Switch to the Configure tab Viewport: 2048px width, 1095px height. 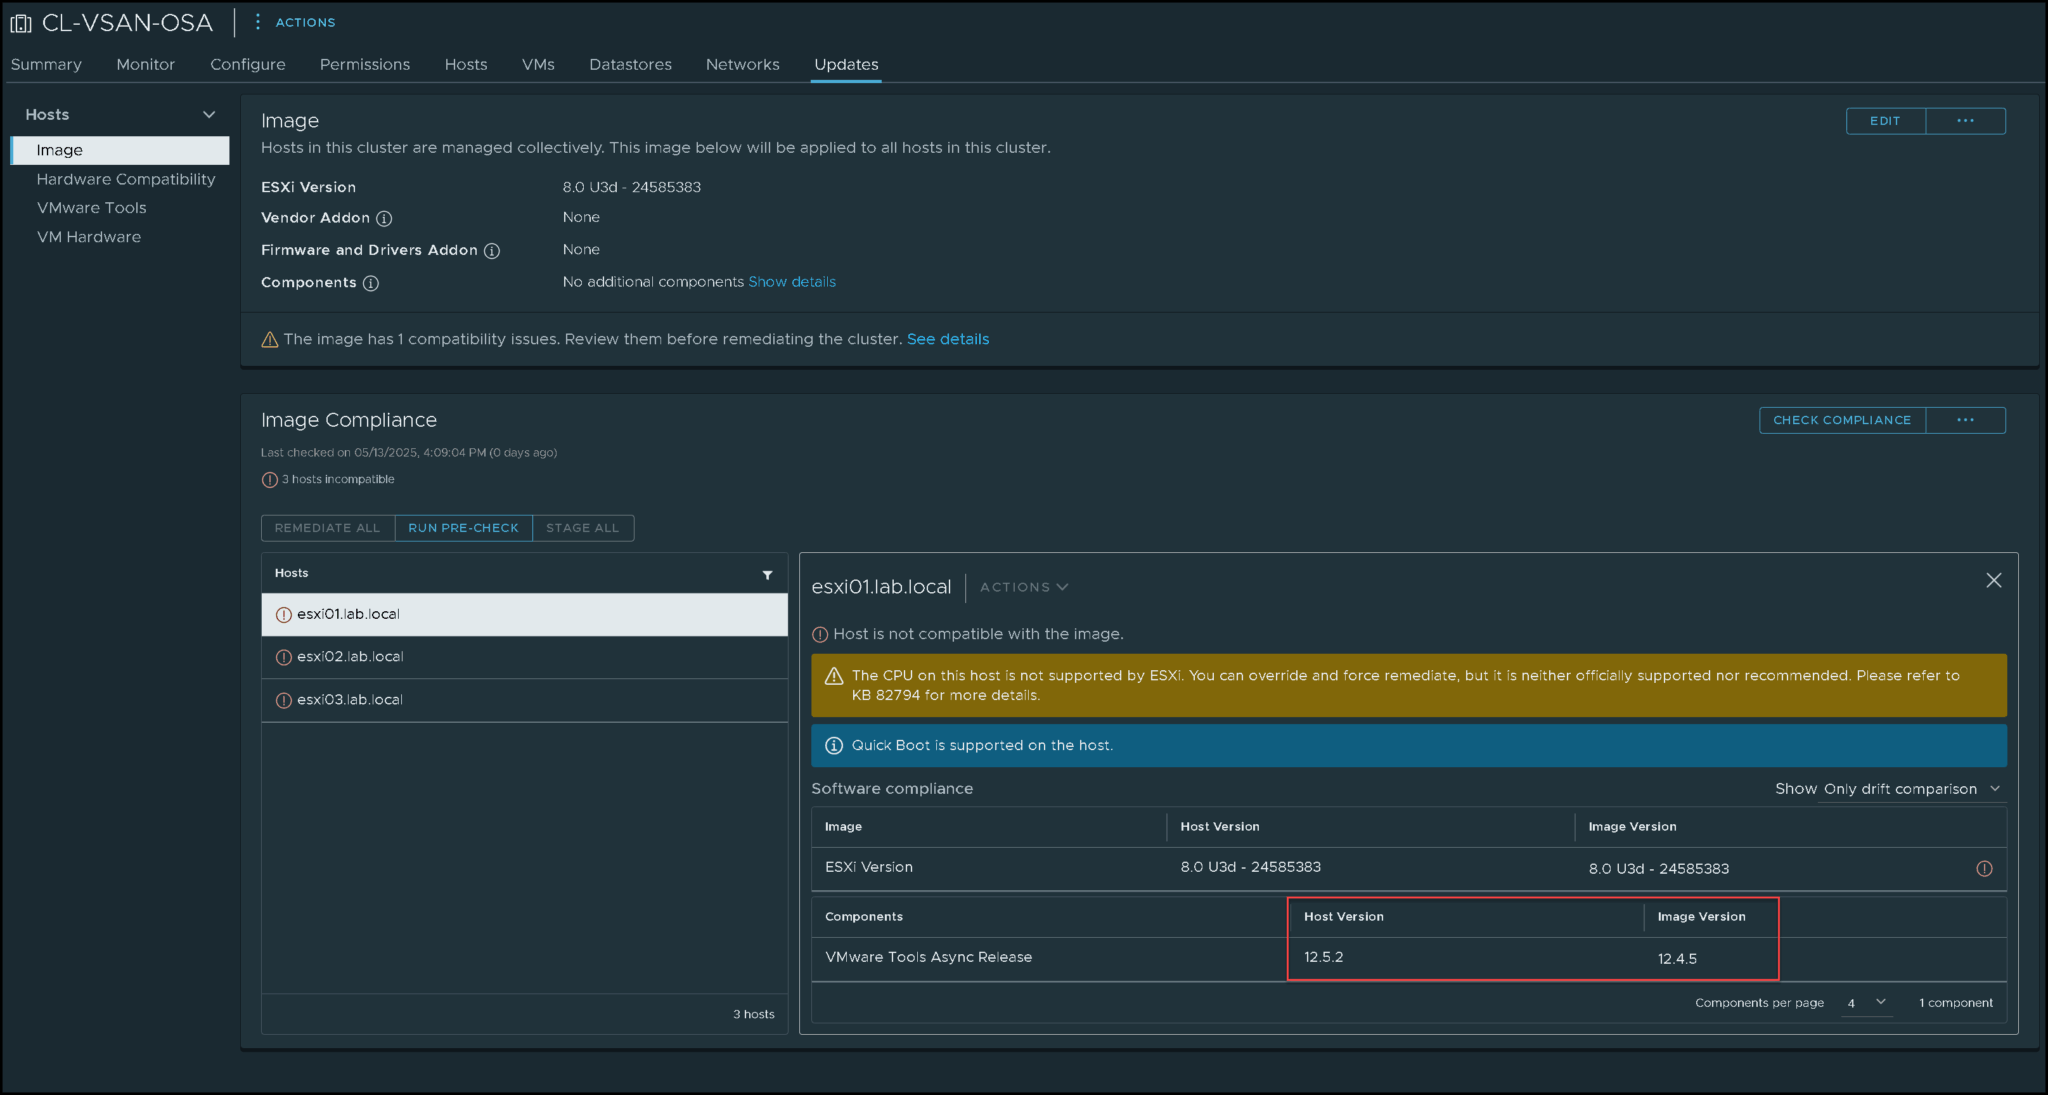(247, 64)
